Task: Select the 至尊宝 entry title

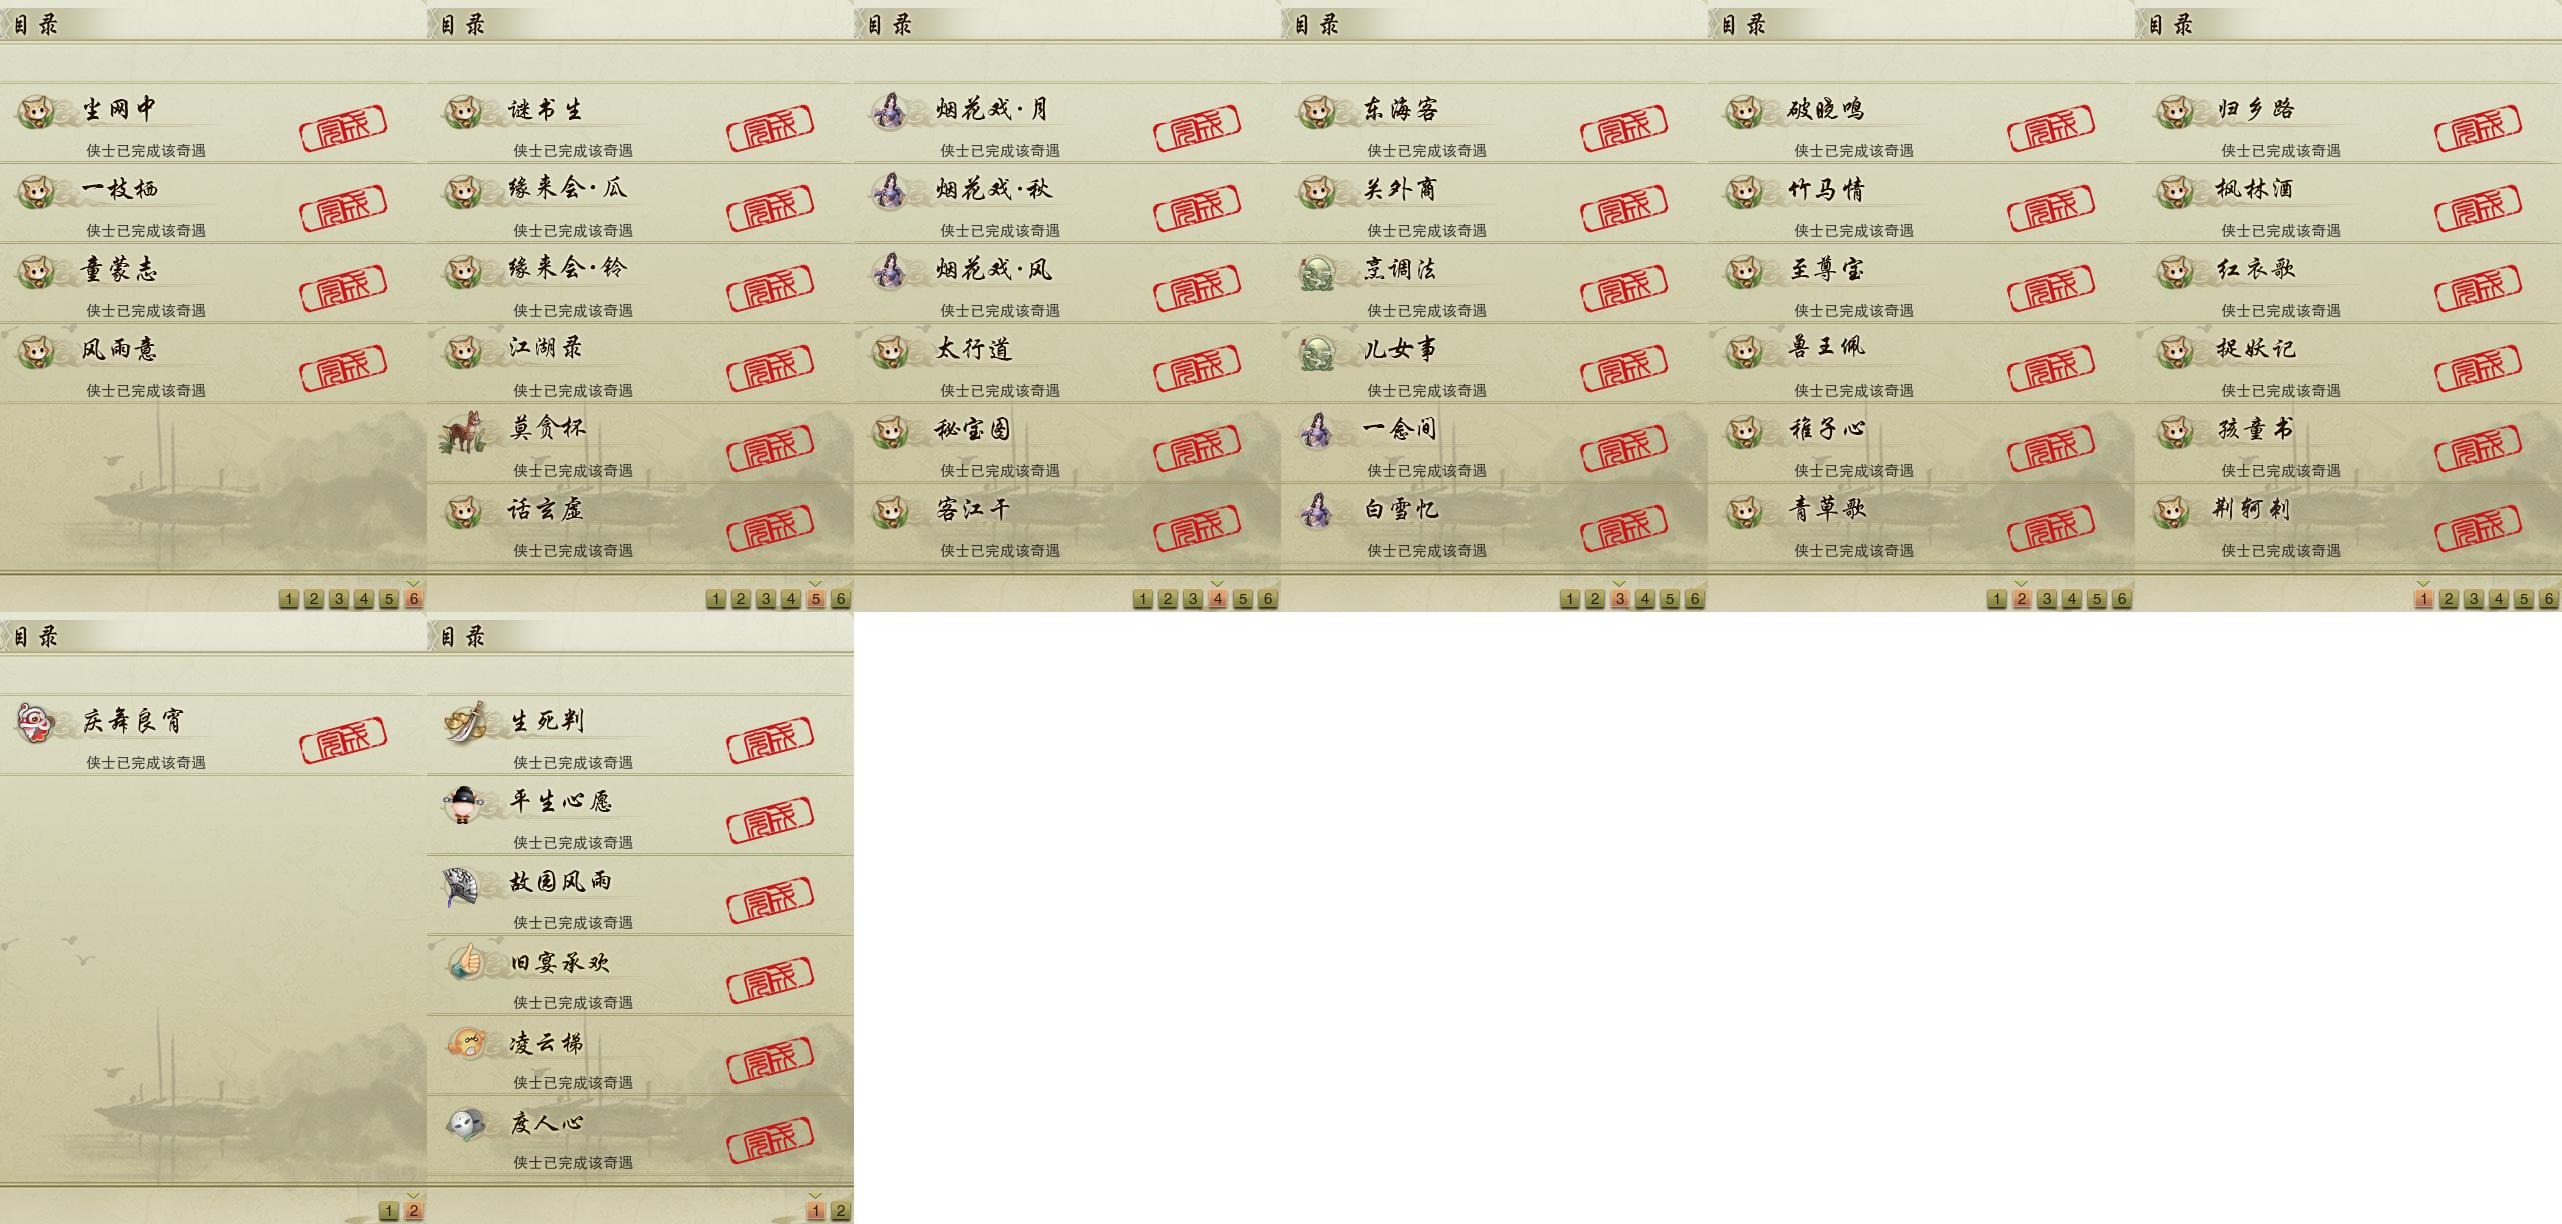Action: pos(1826,270)
